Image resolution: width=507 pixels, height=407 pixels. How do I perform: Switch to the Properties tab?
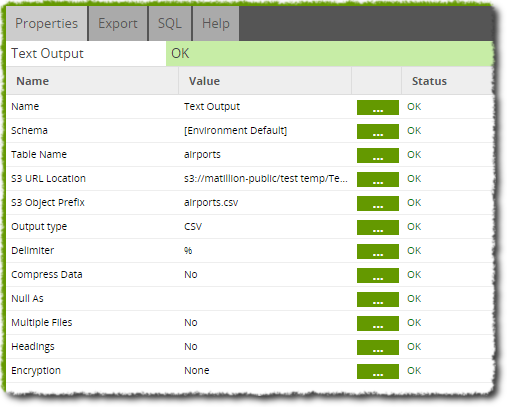(x=47, y=24)
